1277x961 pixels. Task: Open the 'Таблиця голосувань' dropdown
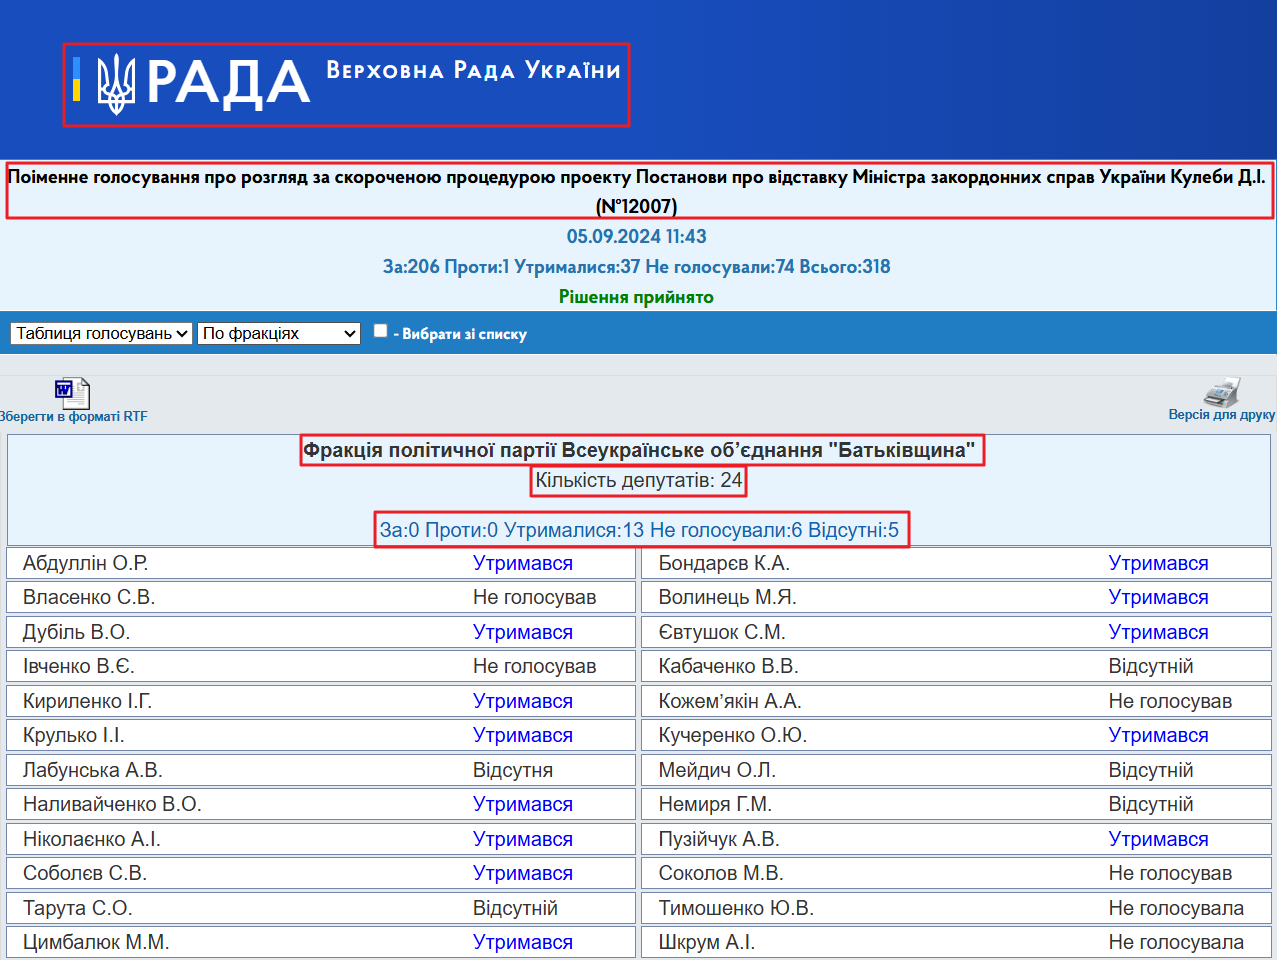point(101,333)
